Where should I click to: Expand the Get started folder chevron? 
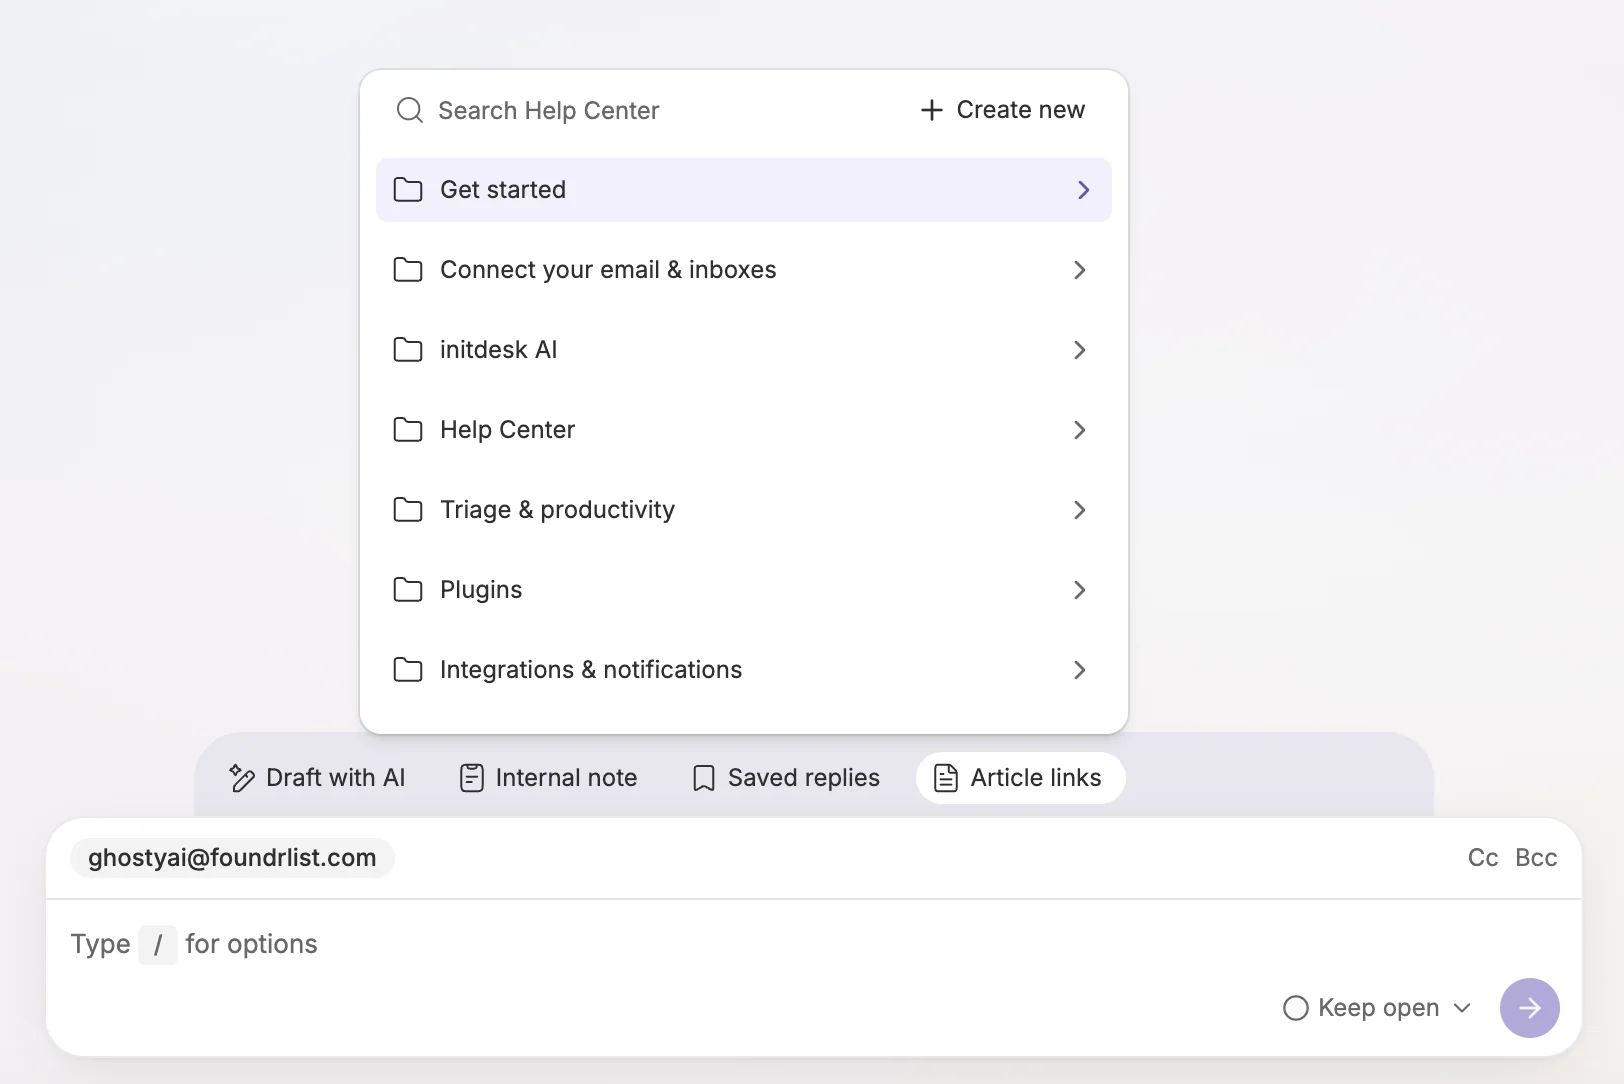pyautogui.click(x=1084, y=190)
